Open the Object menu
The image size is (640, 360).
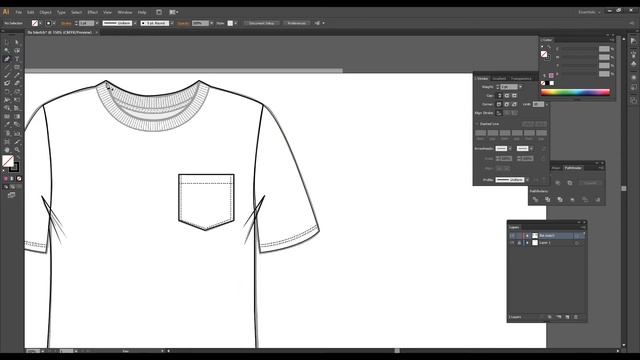[45, 12]
